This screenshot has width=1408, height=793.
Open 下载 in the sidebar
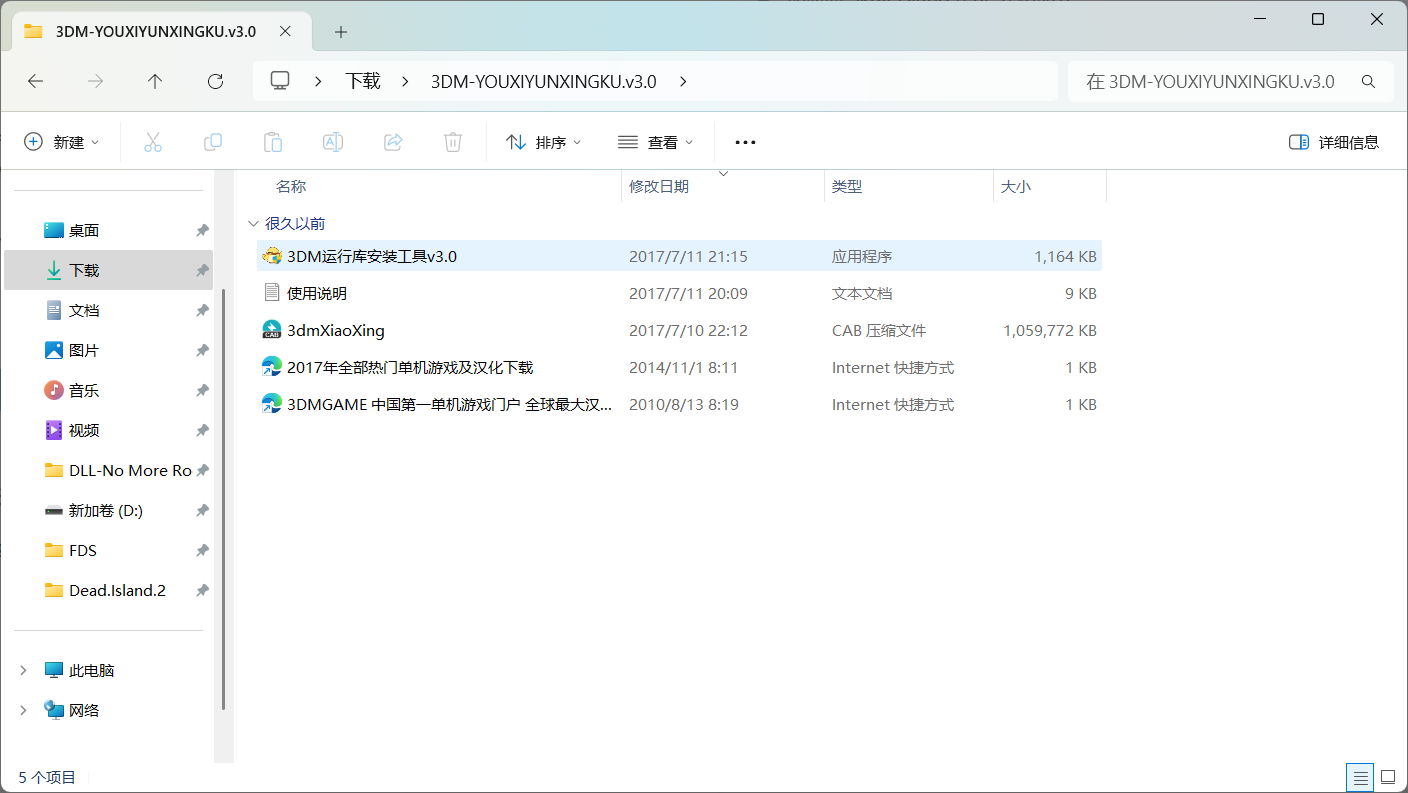[109, 270]
